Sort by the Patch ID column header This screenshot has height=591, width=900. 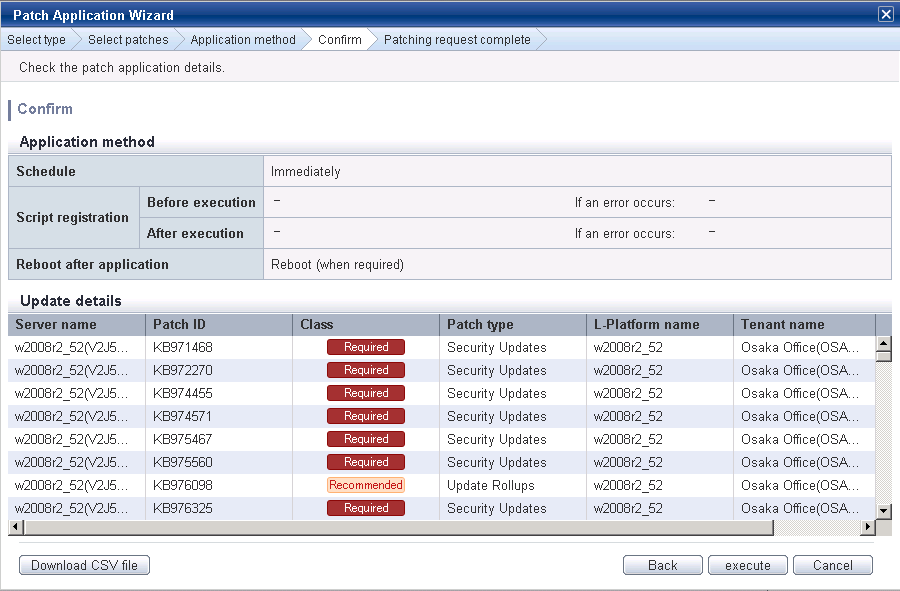(219, 324)
